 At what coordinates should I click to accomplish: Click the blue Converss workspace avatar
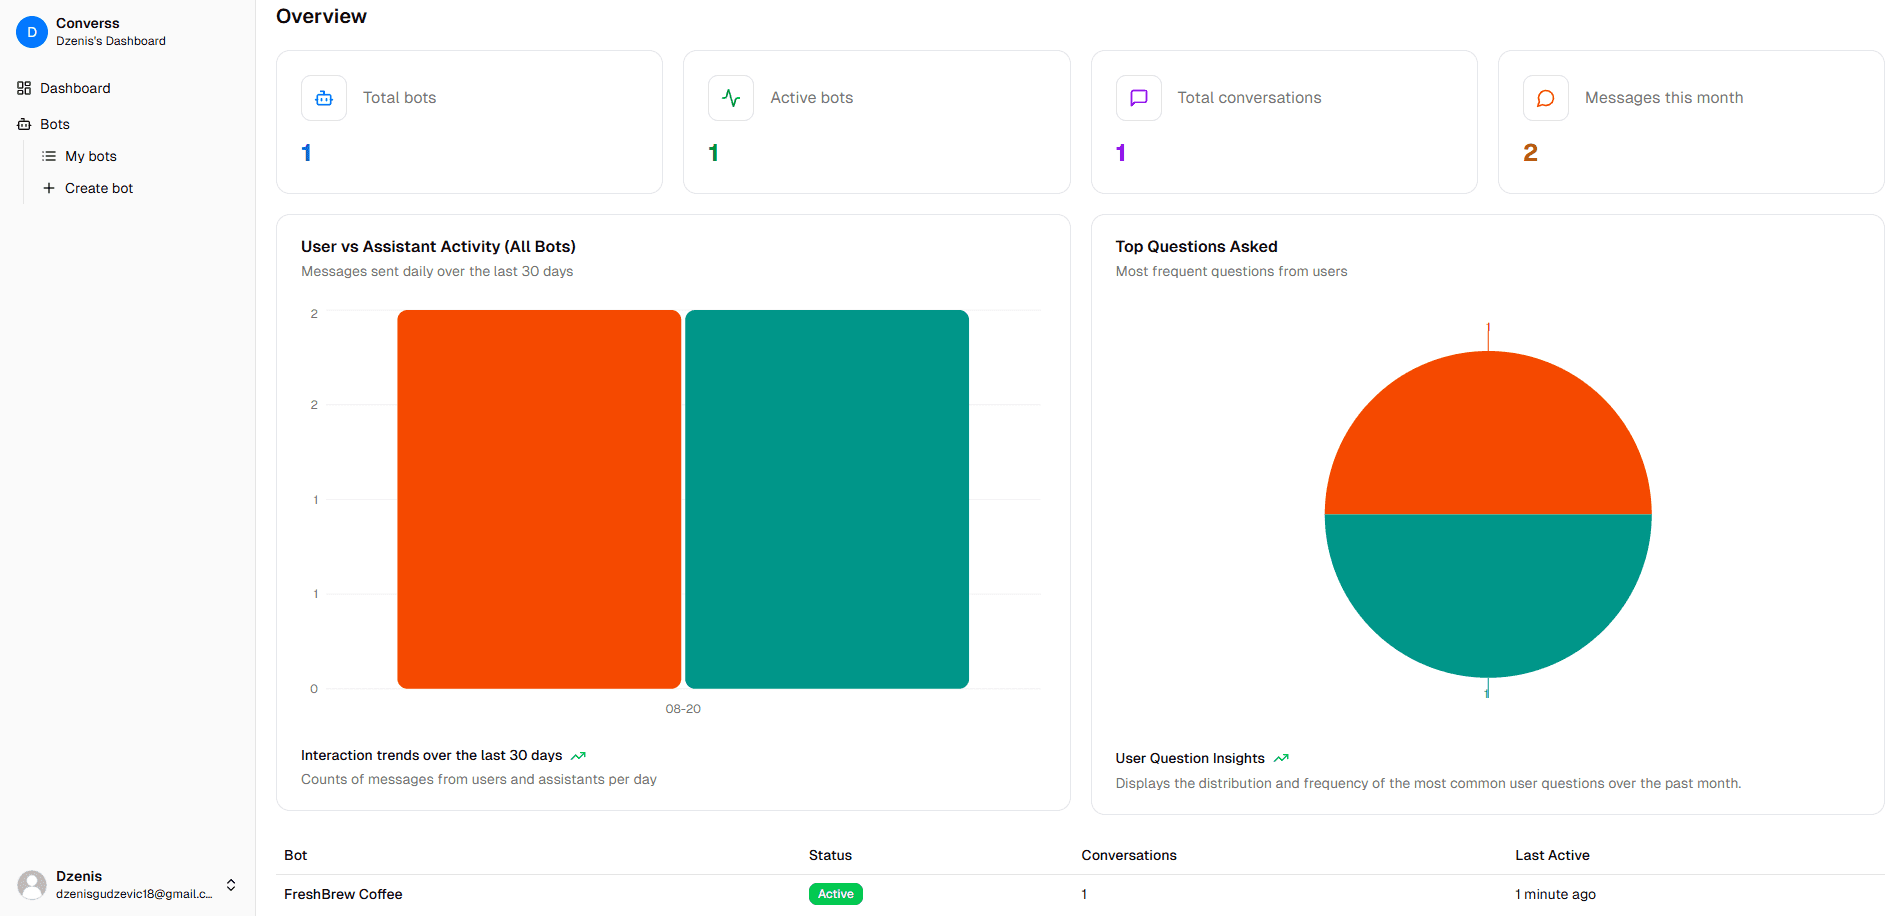[32, 32]
